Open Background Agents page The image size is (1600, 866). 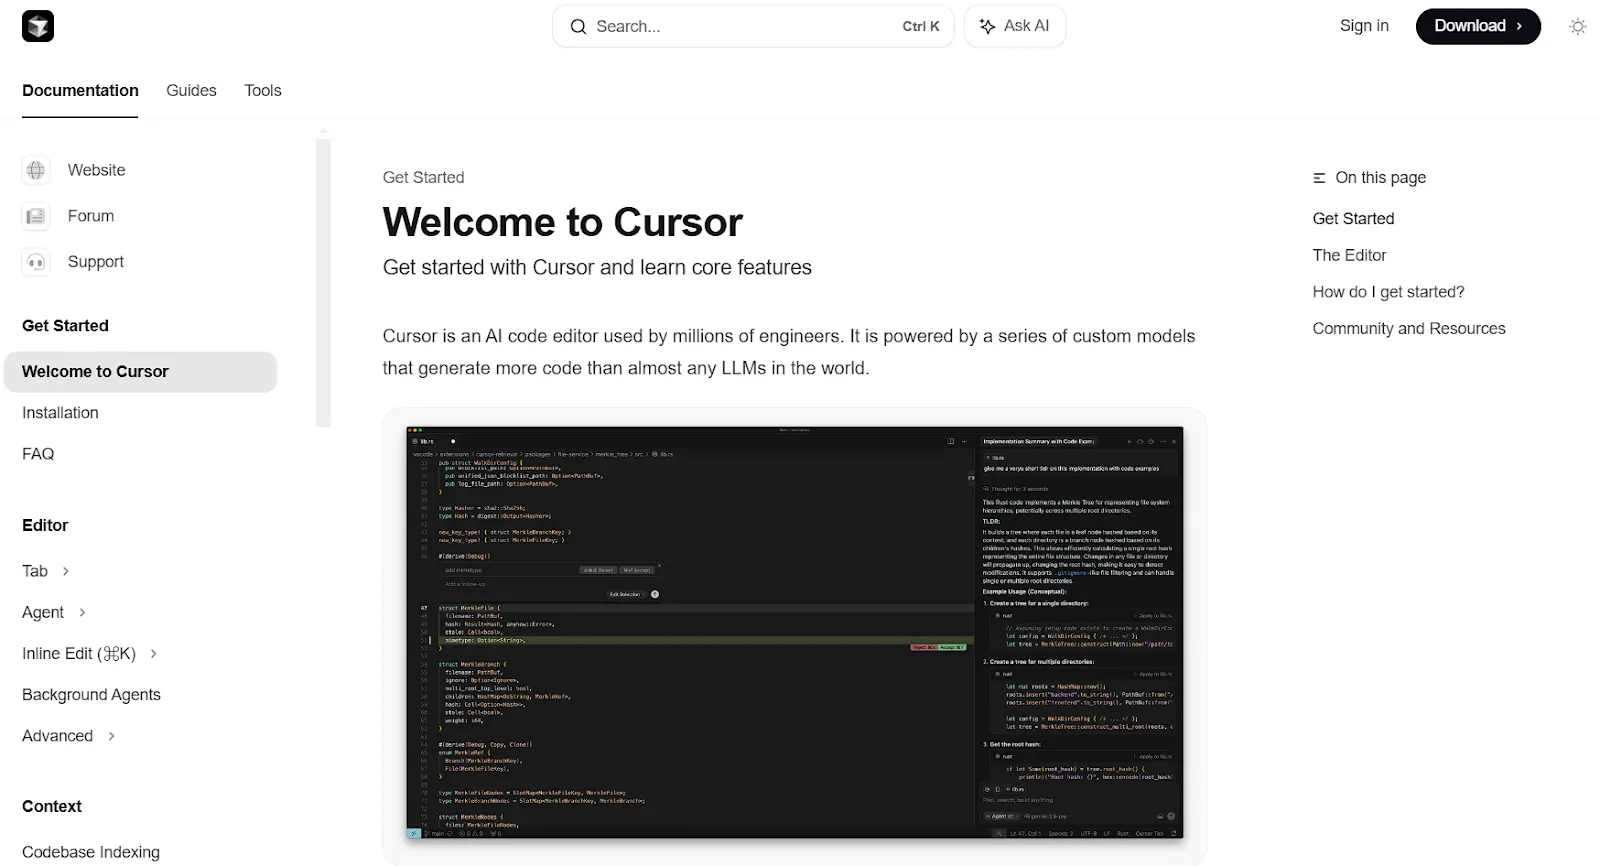point(91,695)
